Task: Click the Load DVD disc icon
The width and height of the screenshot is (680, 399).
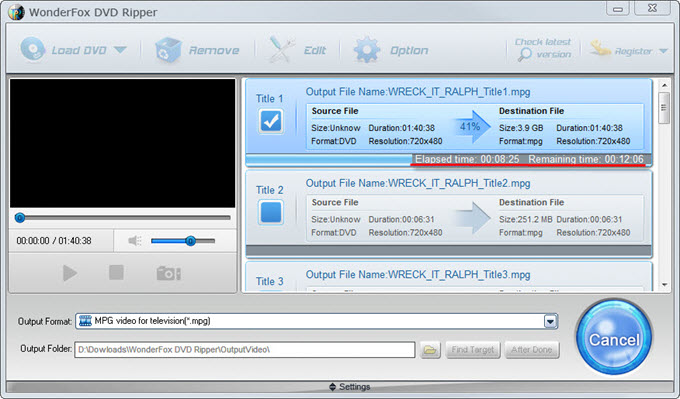Action: click(x=32, y=49)
